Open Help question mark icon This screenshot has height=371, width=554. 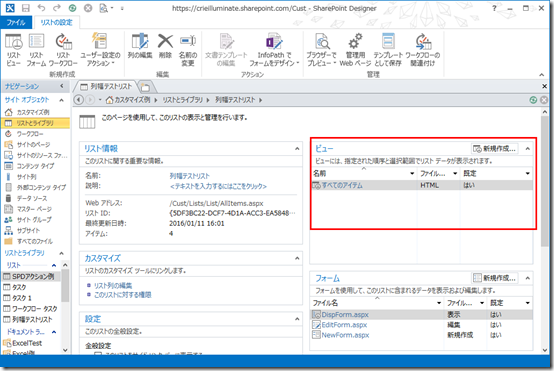pyautogui.click(x=494, y=8)
